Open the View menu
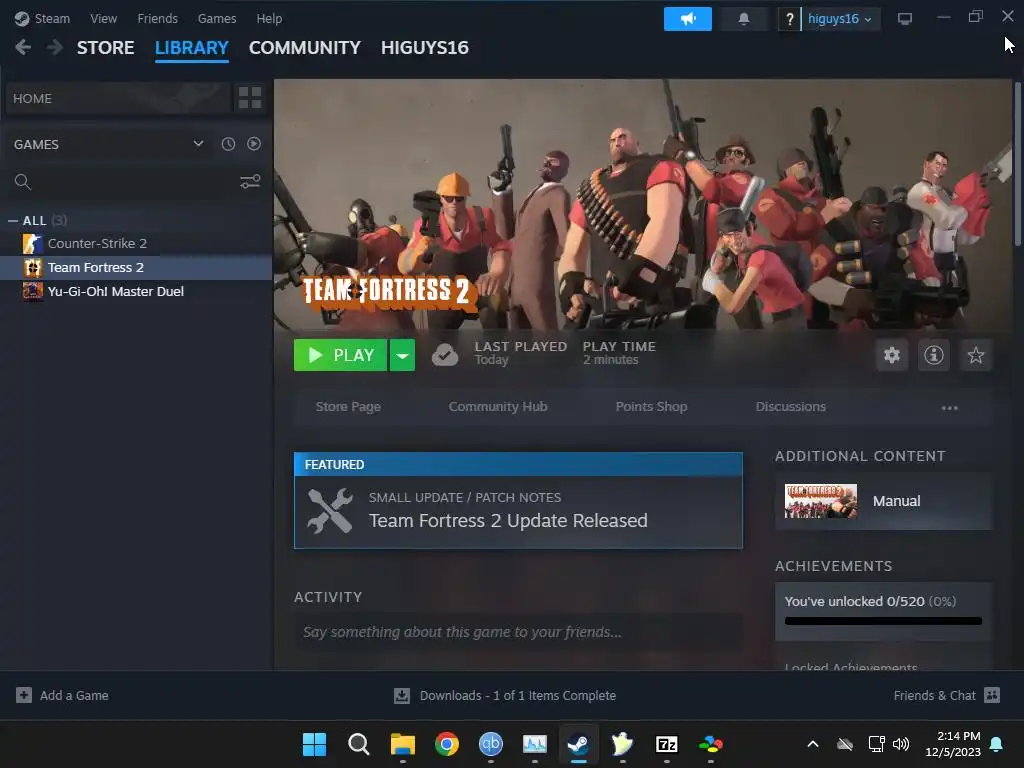1024x768 pixels. 104,18
